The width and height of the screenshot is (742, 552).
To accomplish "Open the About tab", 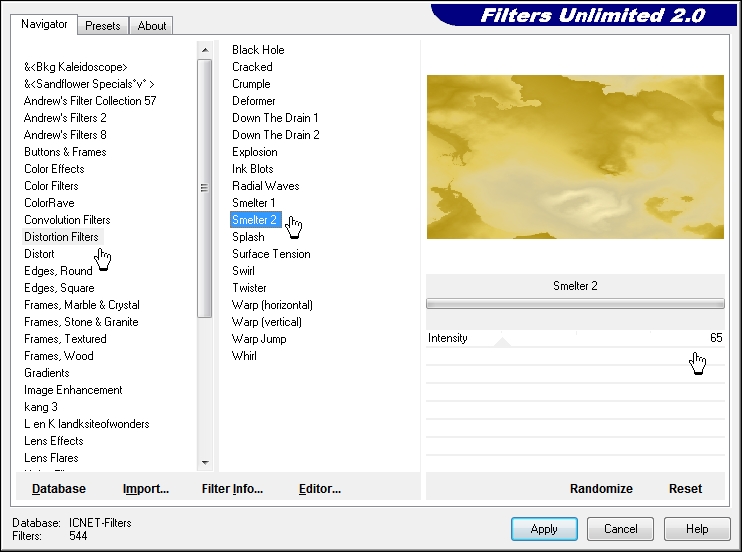I will coord(151,26).
